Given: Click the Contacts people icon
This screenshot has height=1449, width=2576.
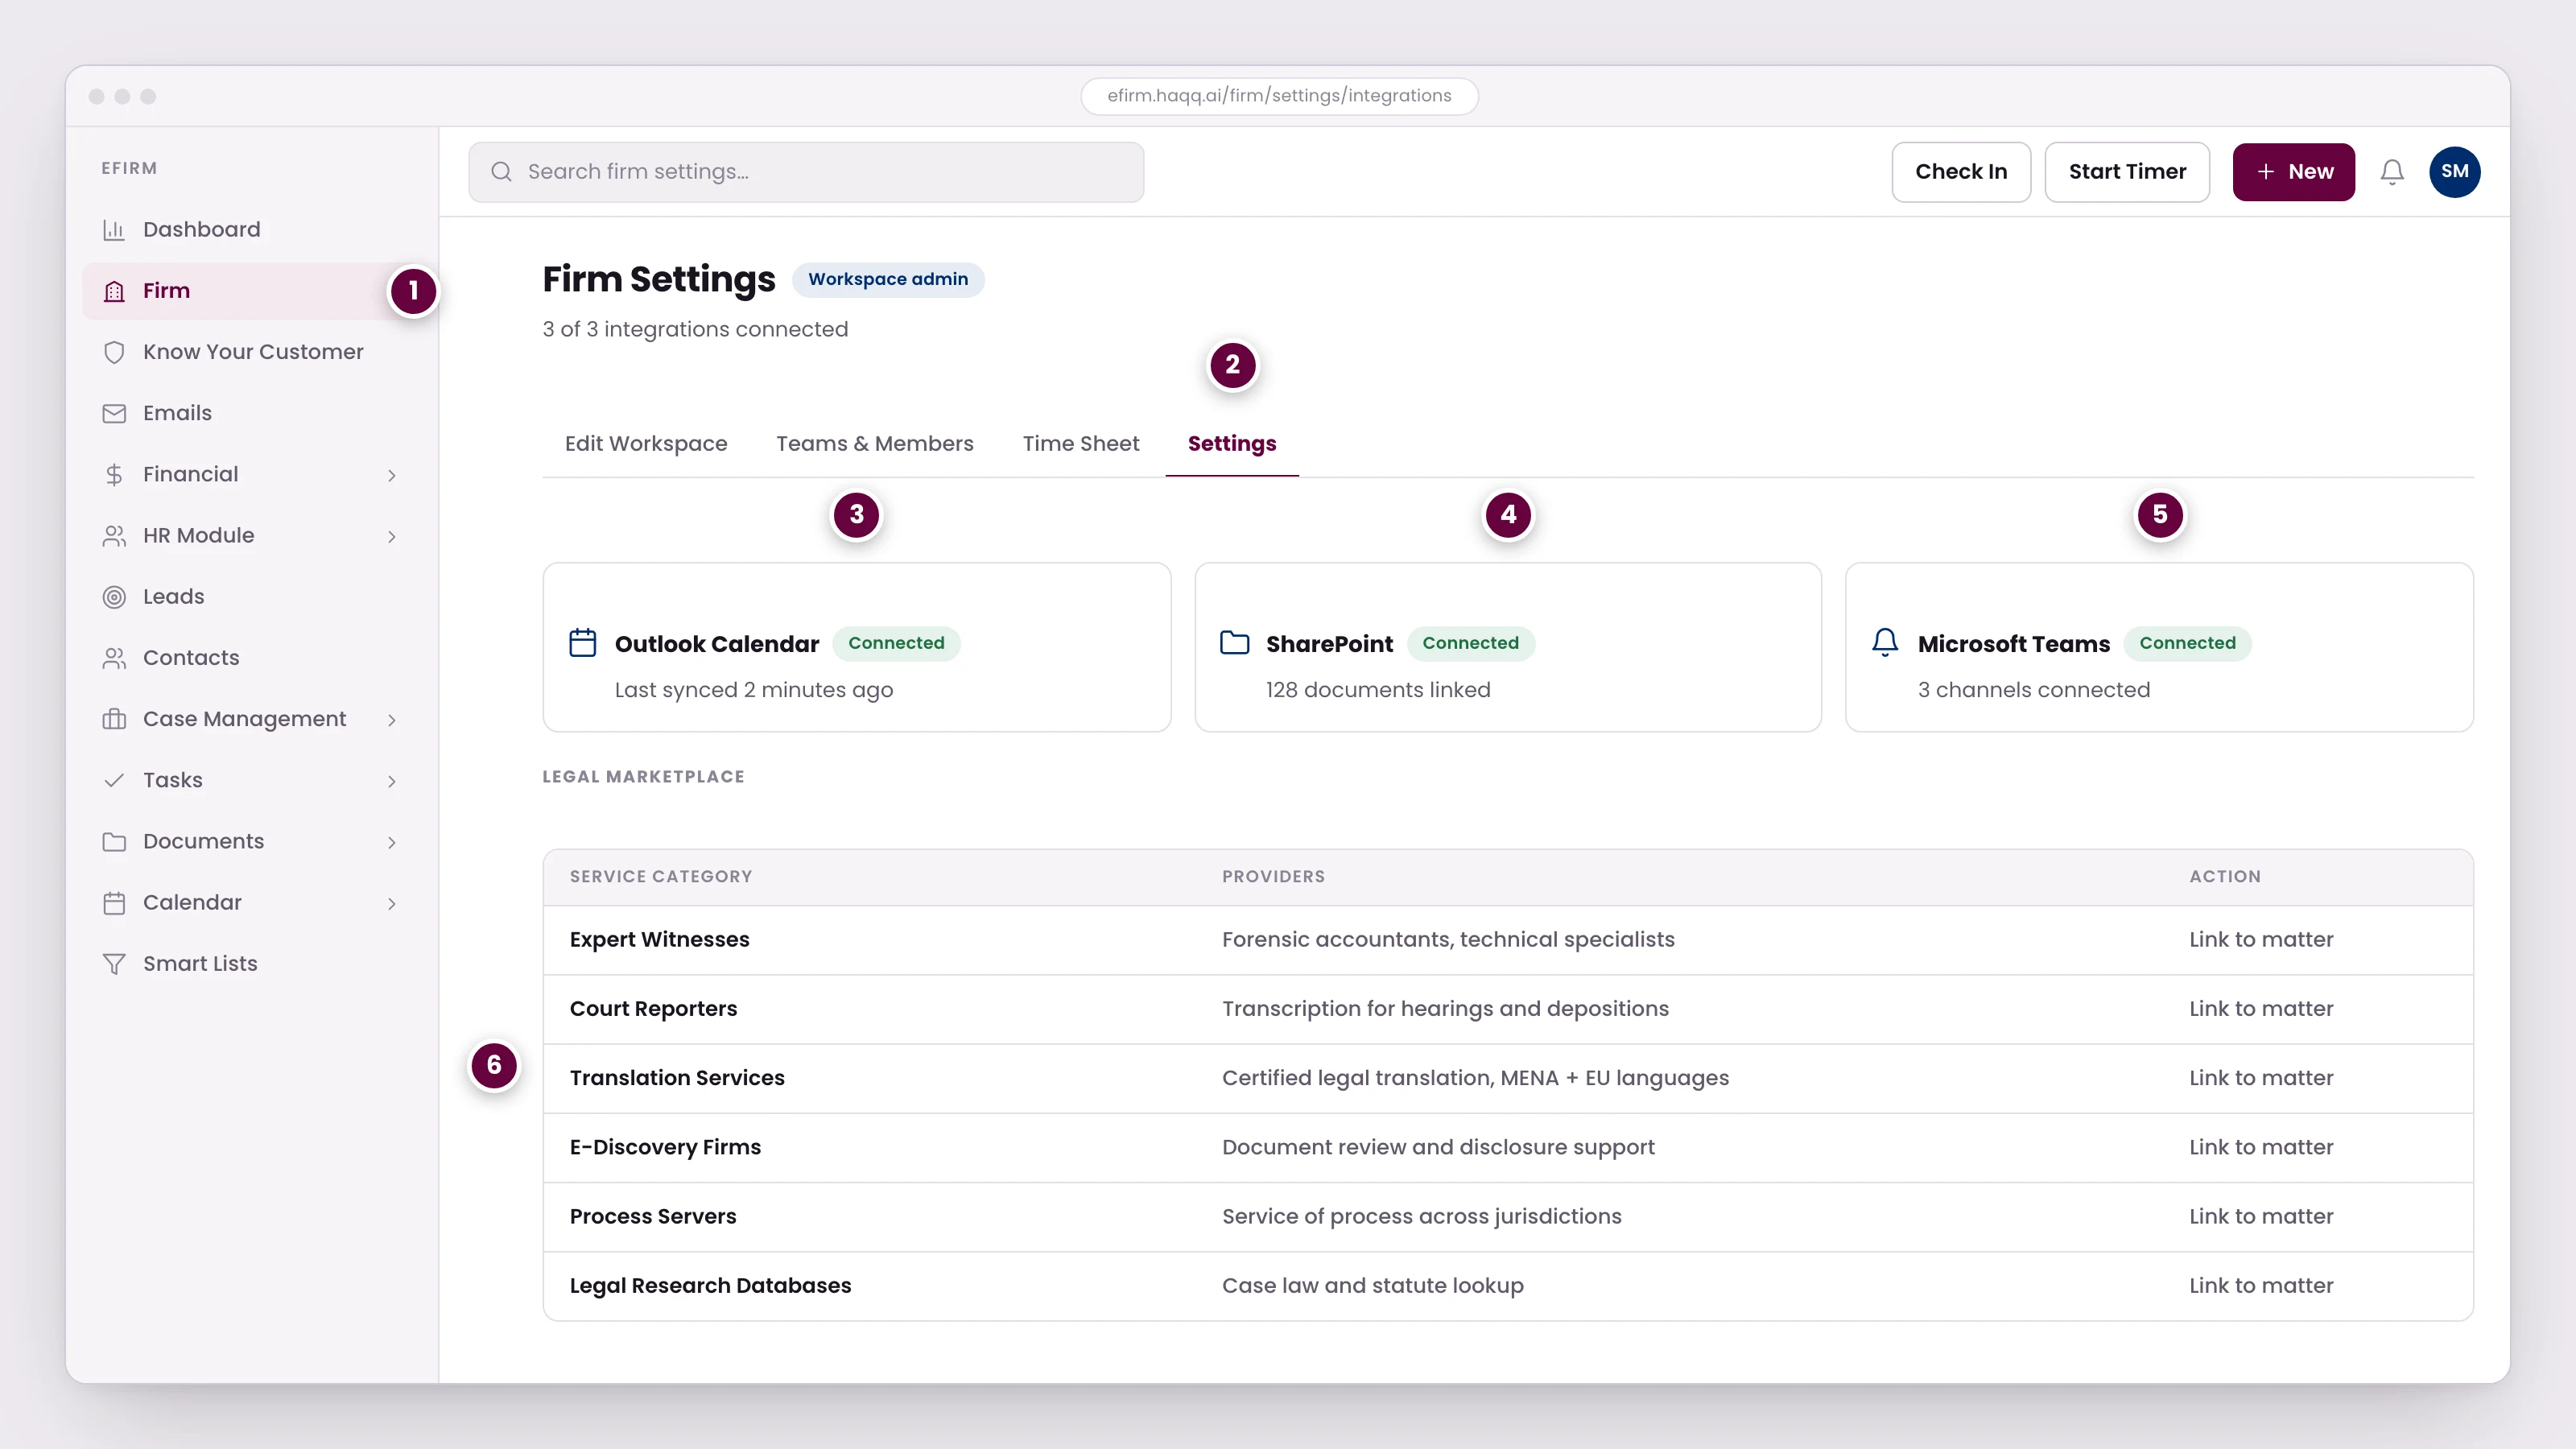Looking at the screenshot, I should pyautogui.click(x=114, y=658).
